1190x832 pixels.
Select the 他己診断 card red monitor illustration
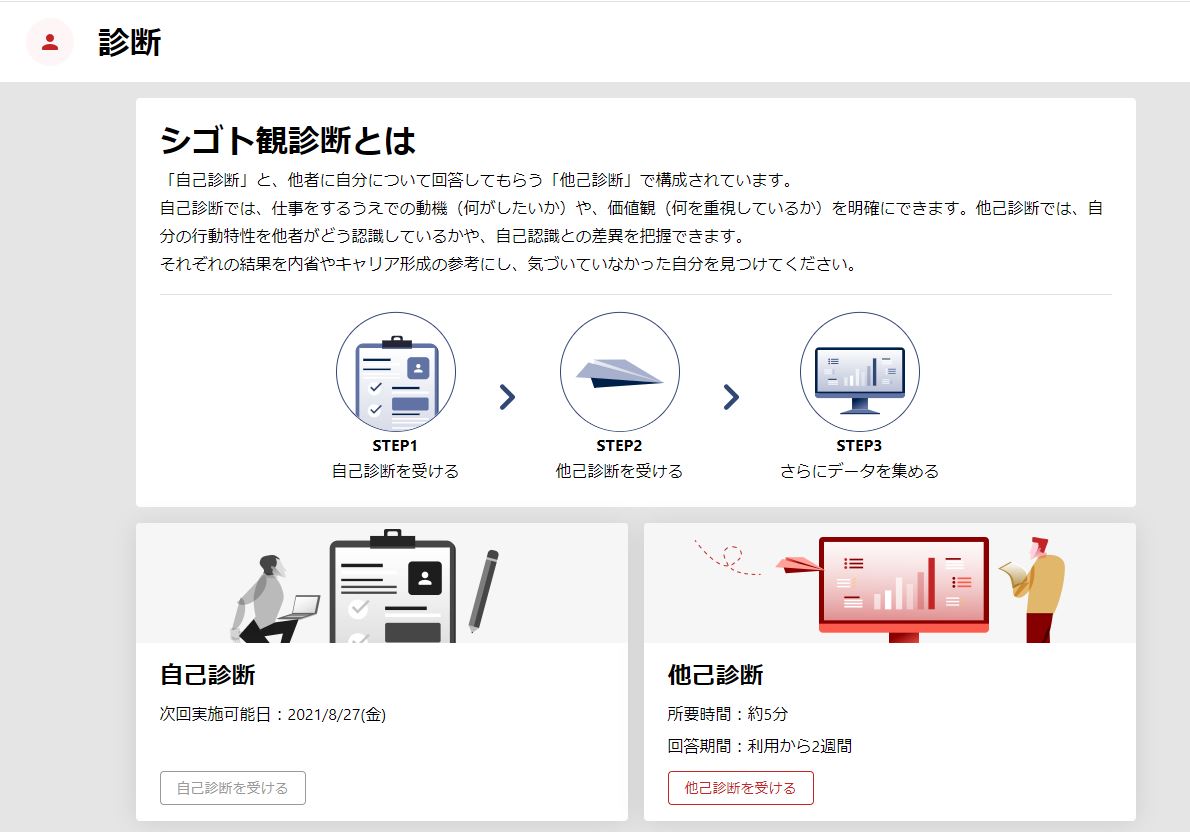[903, 587]
